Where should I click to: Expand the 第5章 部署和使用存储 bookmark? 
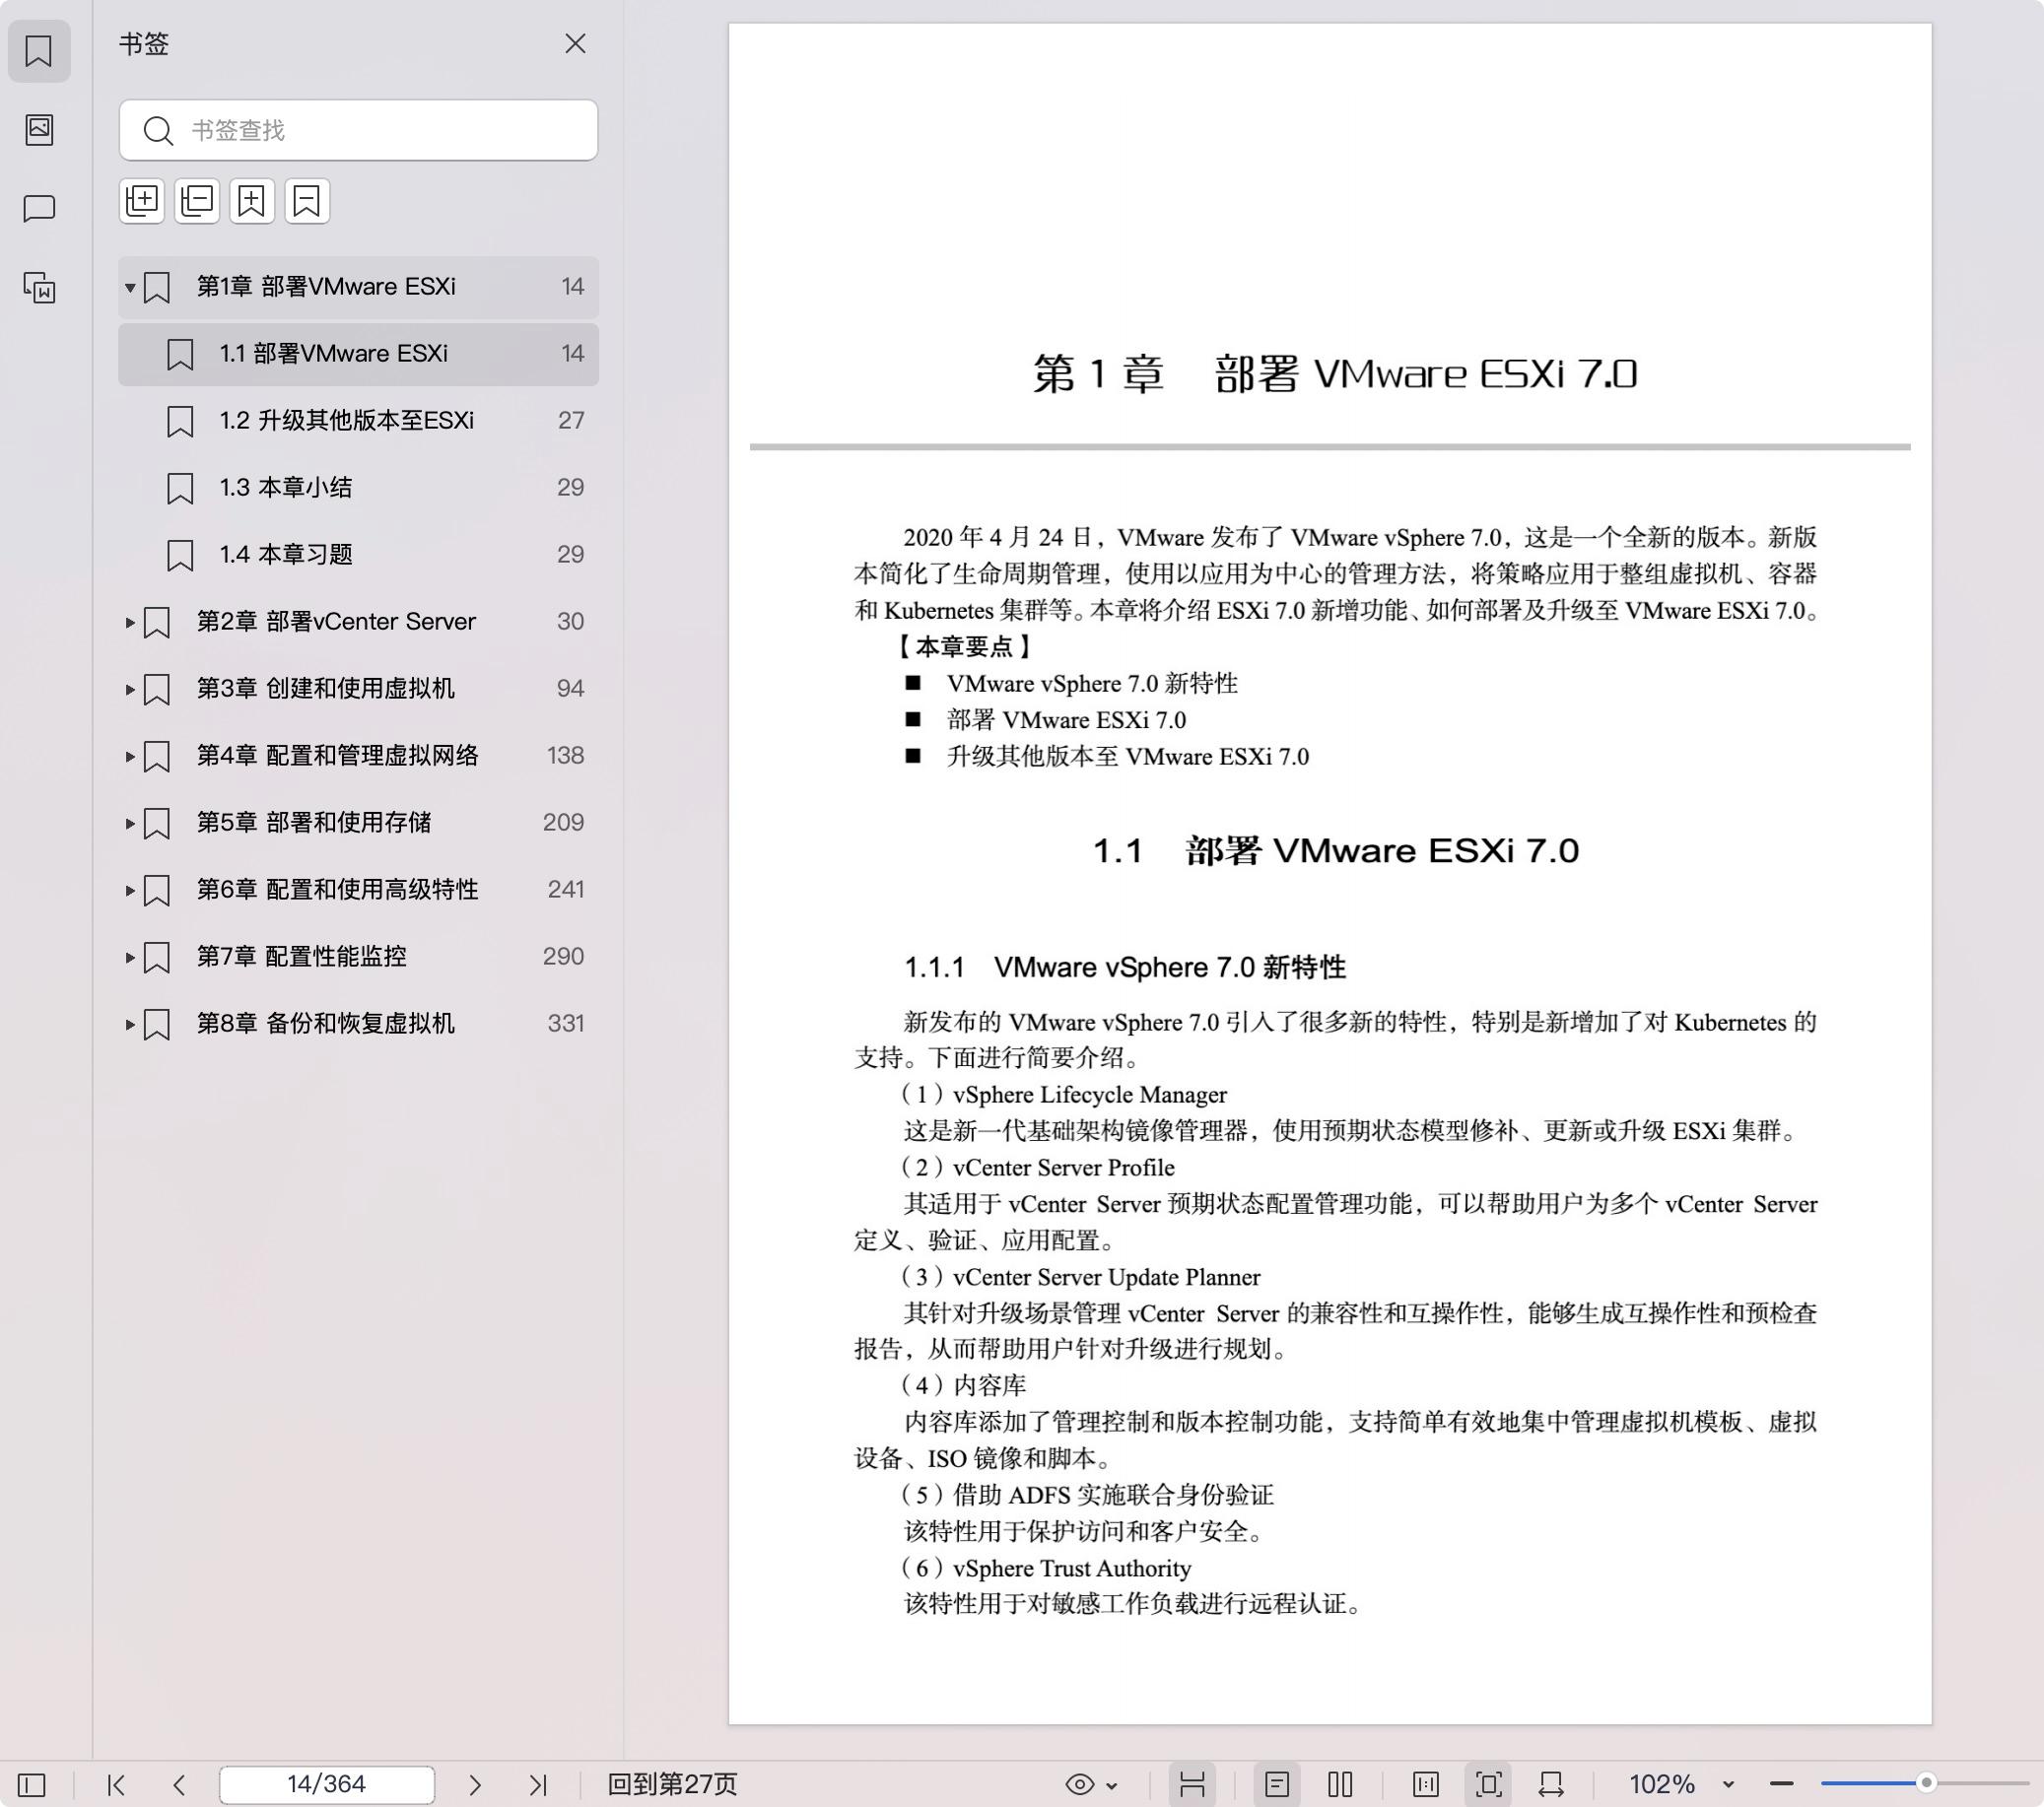point(130,823)
